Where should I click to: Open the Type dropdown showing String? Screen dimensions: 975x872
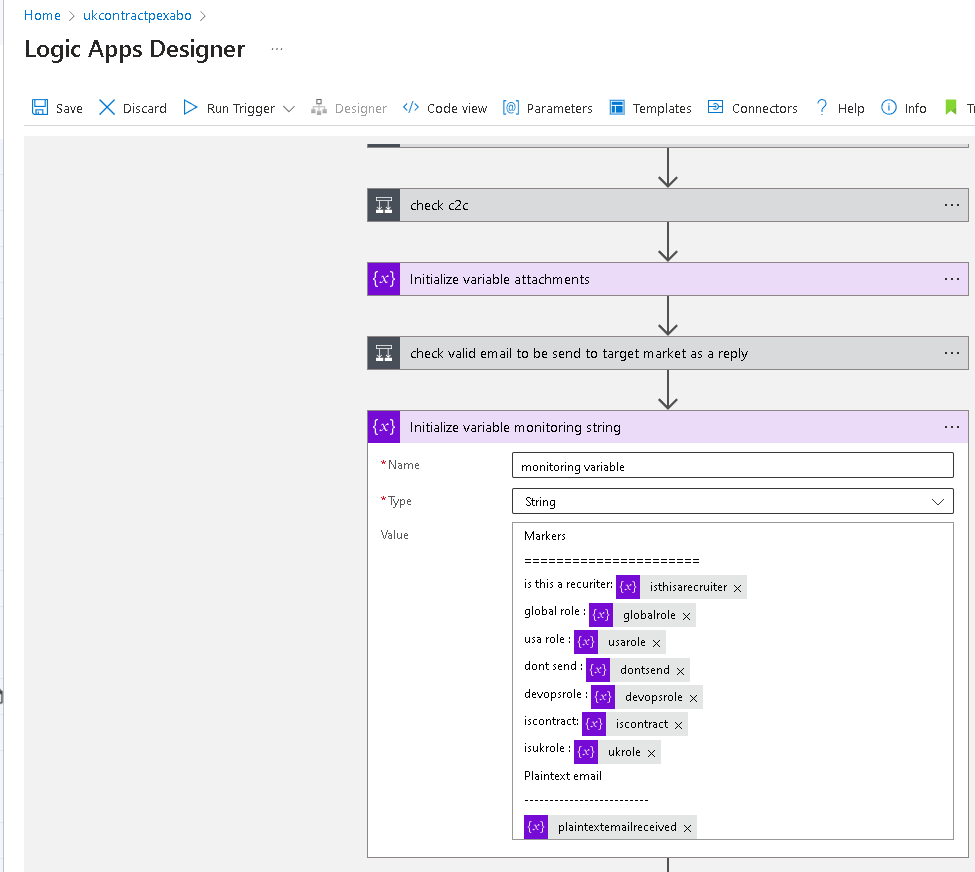click(732, 501)
